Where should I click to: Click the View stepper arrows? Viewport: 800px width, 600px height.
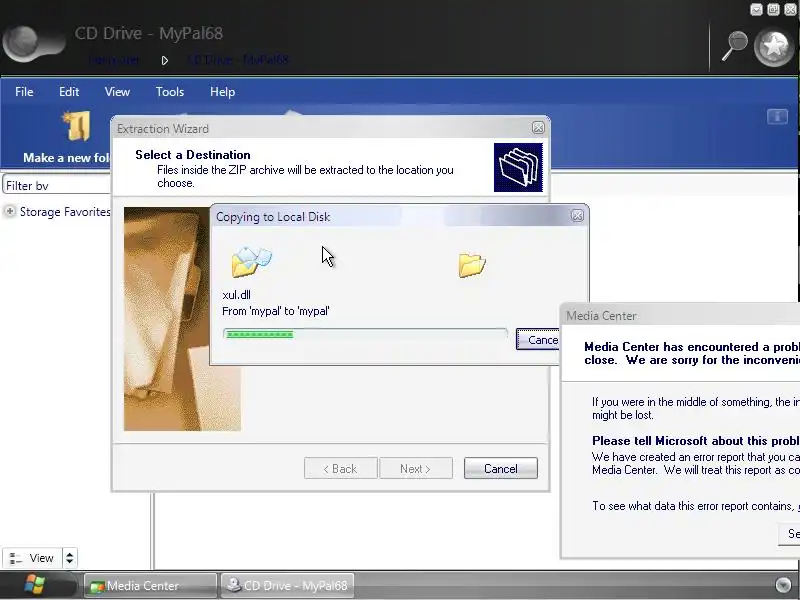(x=69, y=558)
